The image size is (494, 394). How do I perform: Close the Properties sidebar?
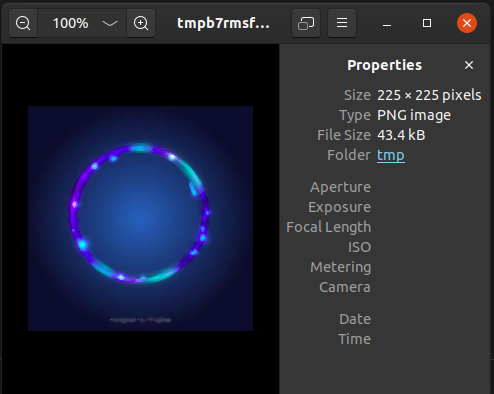click(469, 65)
